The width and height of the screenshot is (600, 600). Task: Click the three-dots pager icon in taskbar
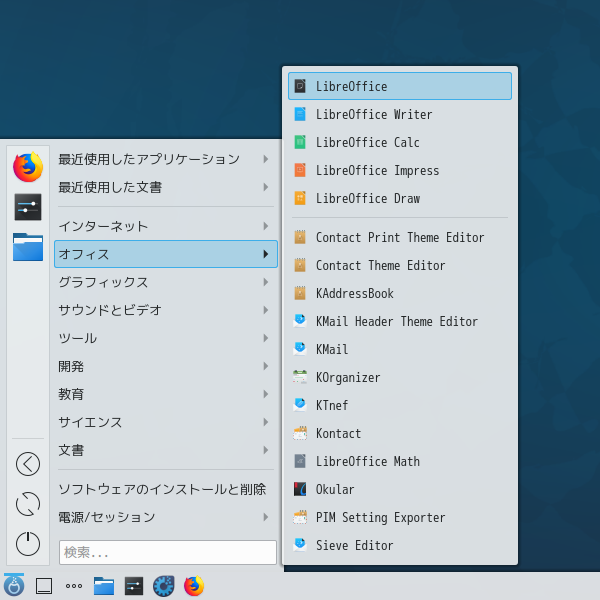click(73, 586)
